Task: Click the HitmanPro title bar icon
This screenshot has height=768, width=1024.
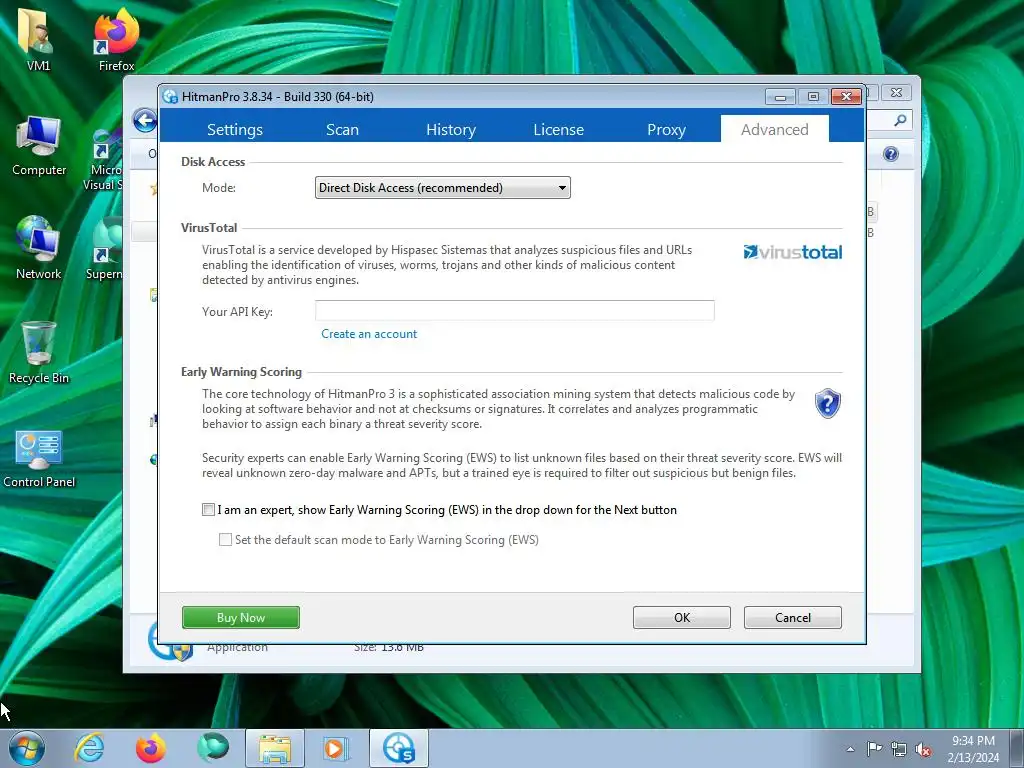Action: (170, 97)
